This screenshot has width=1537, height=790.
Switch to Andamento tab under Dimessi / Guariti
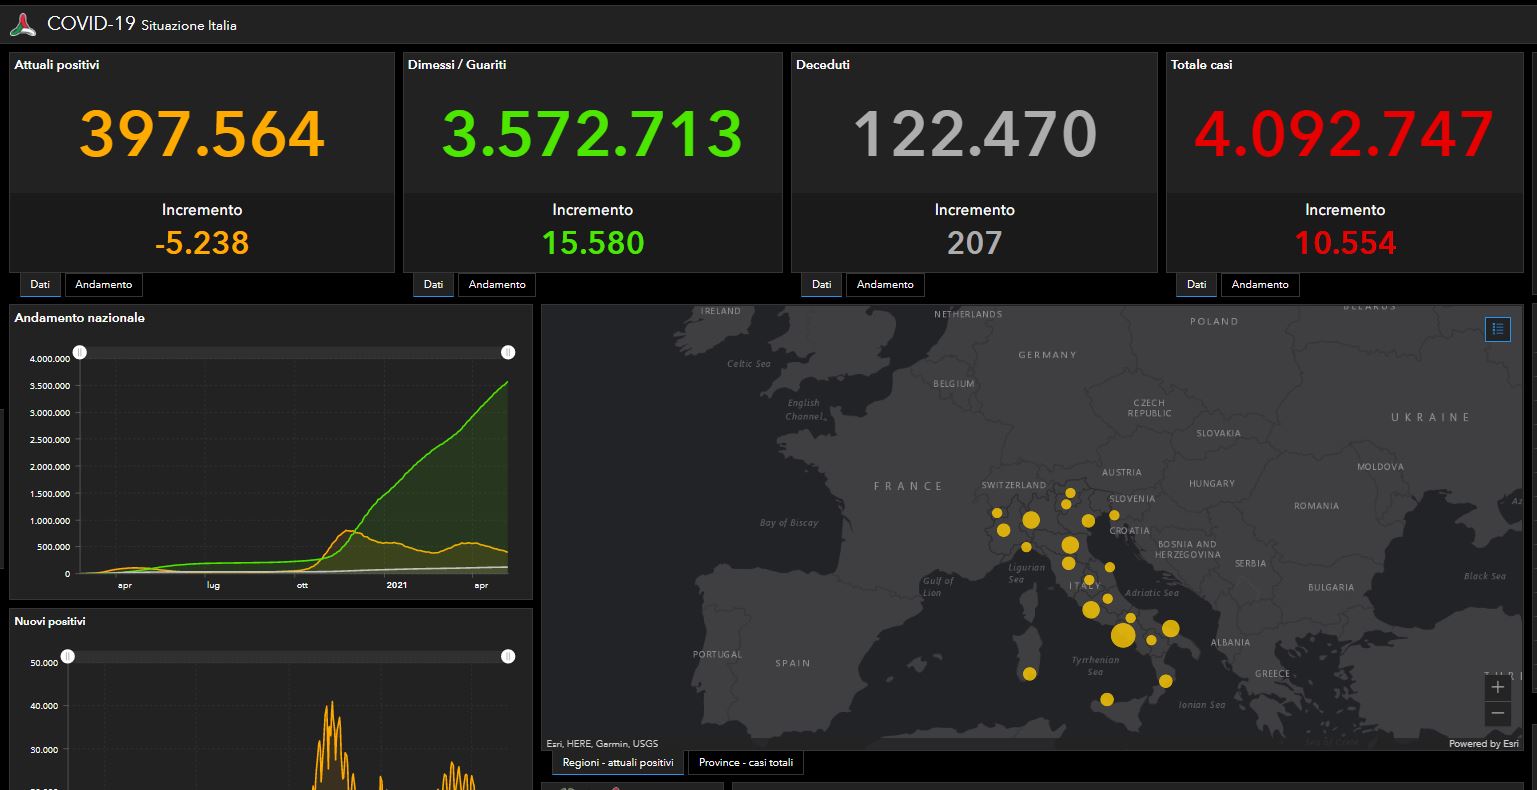497,284
